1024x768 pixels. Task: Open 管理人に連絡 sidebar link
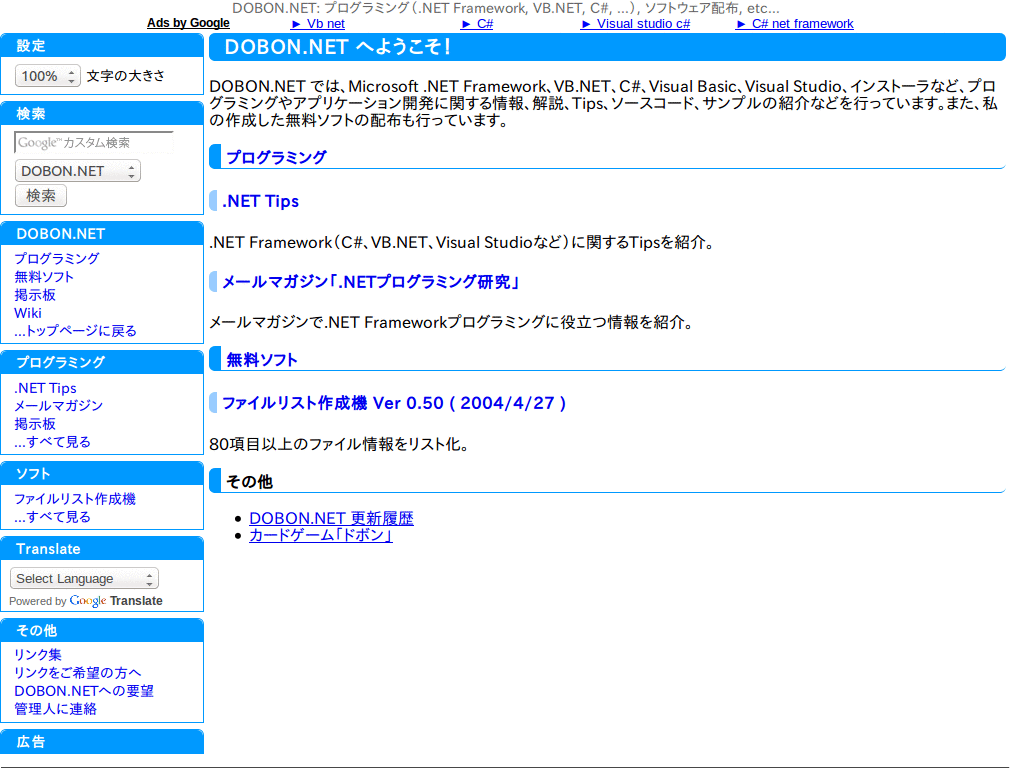[56, 709]
